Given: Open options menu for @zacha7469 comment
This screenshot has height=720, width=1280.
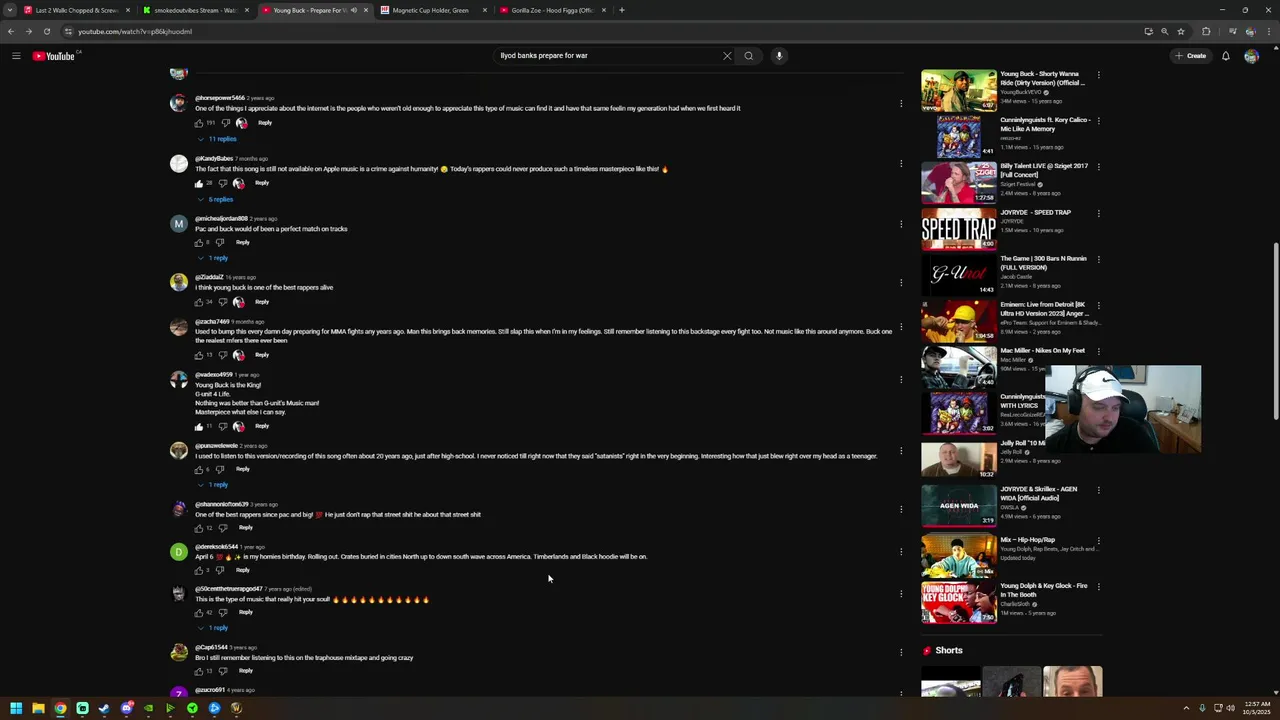Looking at the screenshot, I should pos(901,327).
